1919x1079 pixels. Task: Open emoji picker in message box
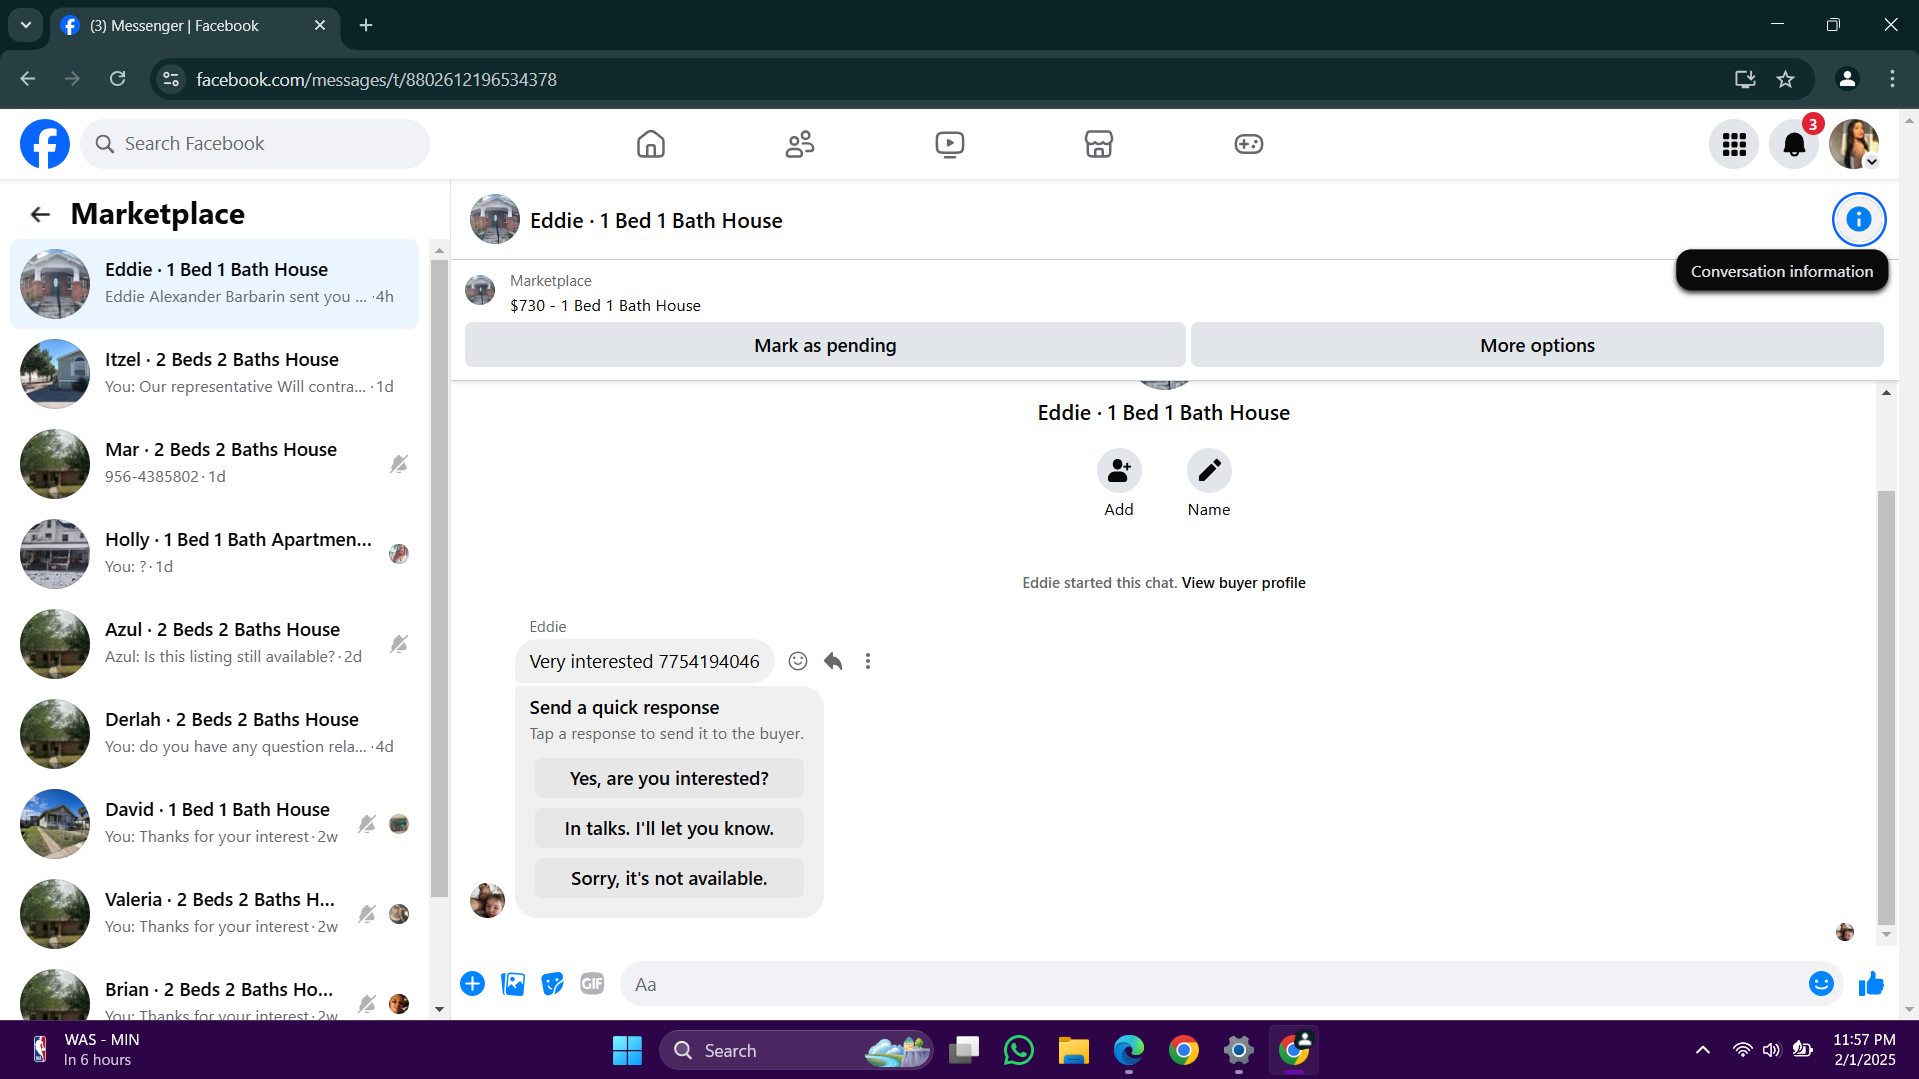(1821, 984)
